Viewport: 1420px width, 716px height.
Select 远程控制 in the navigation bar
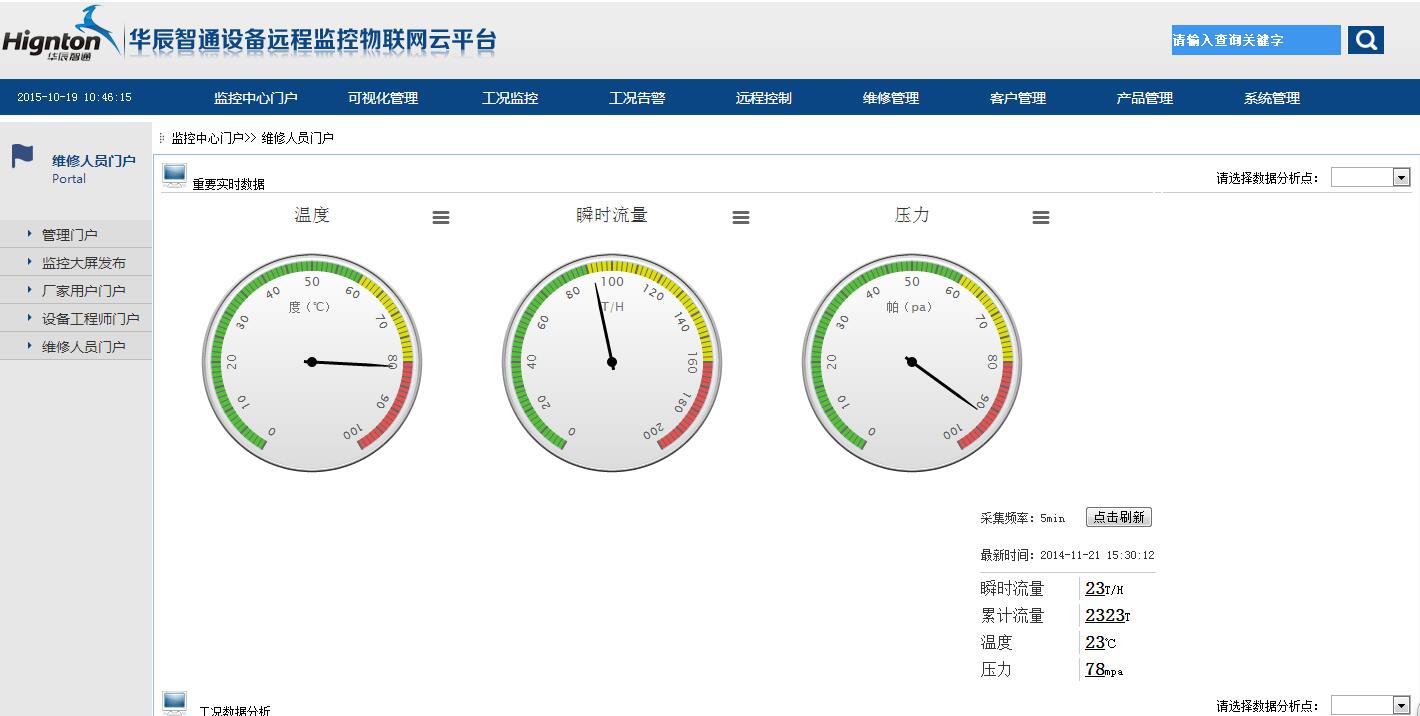[x=763, y=98]
